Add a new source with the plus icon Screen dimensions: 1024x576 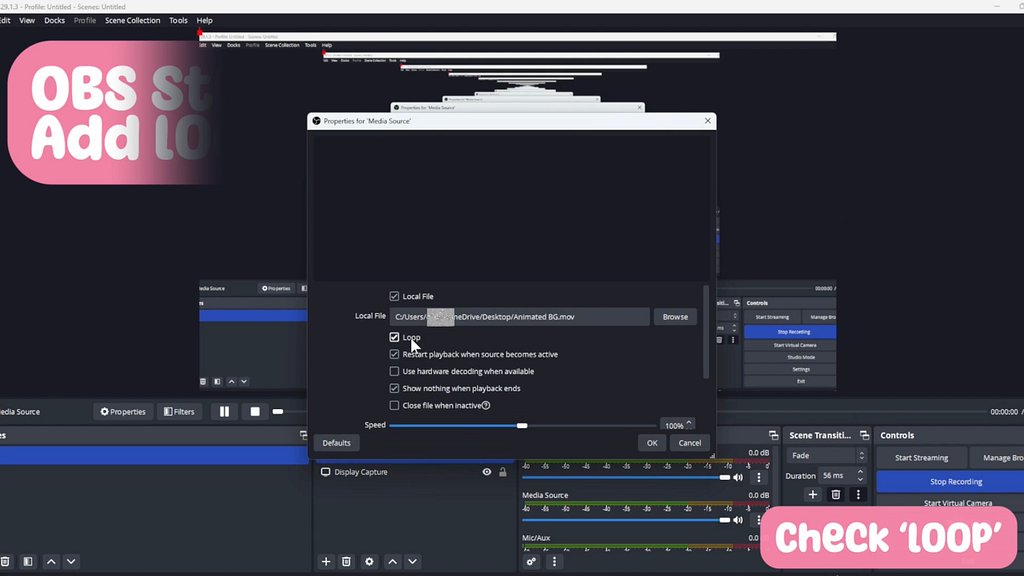(x=325, y=562)
